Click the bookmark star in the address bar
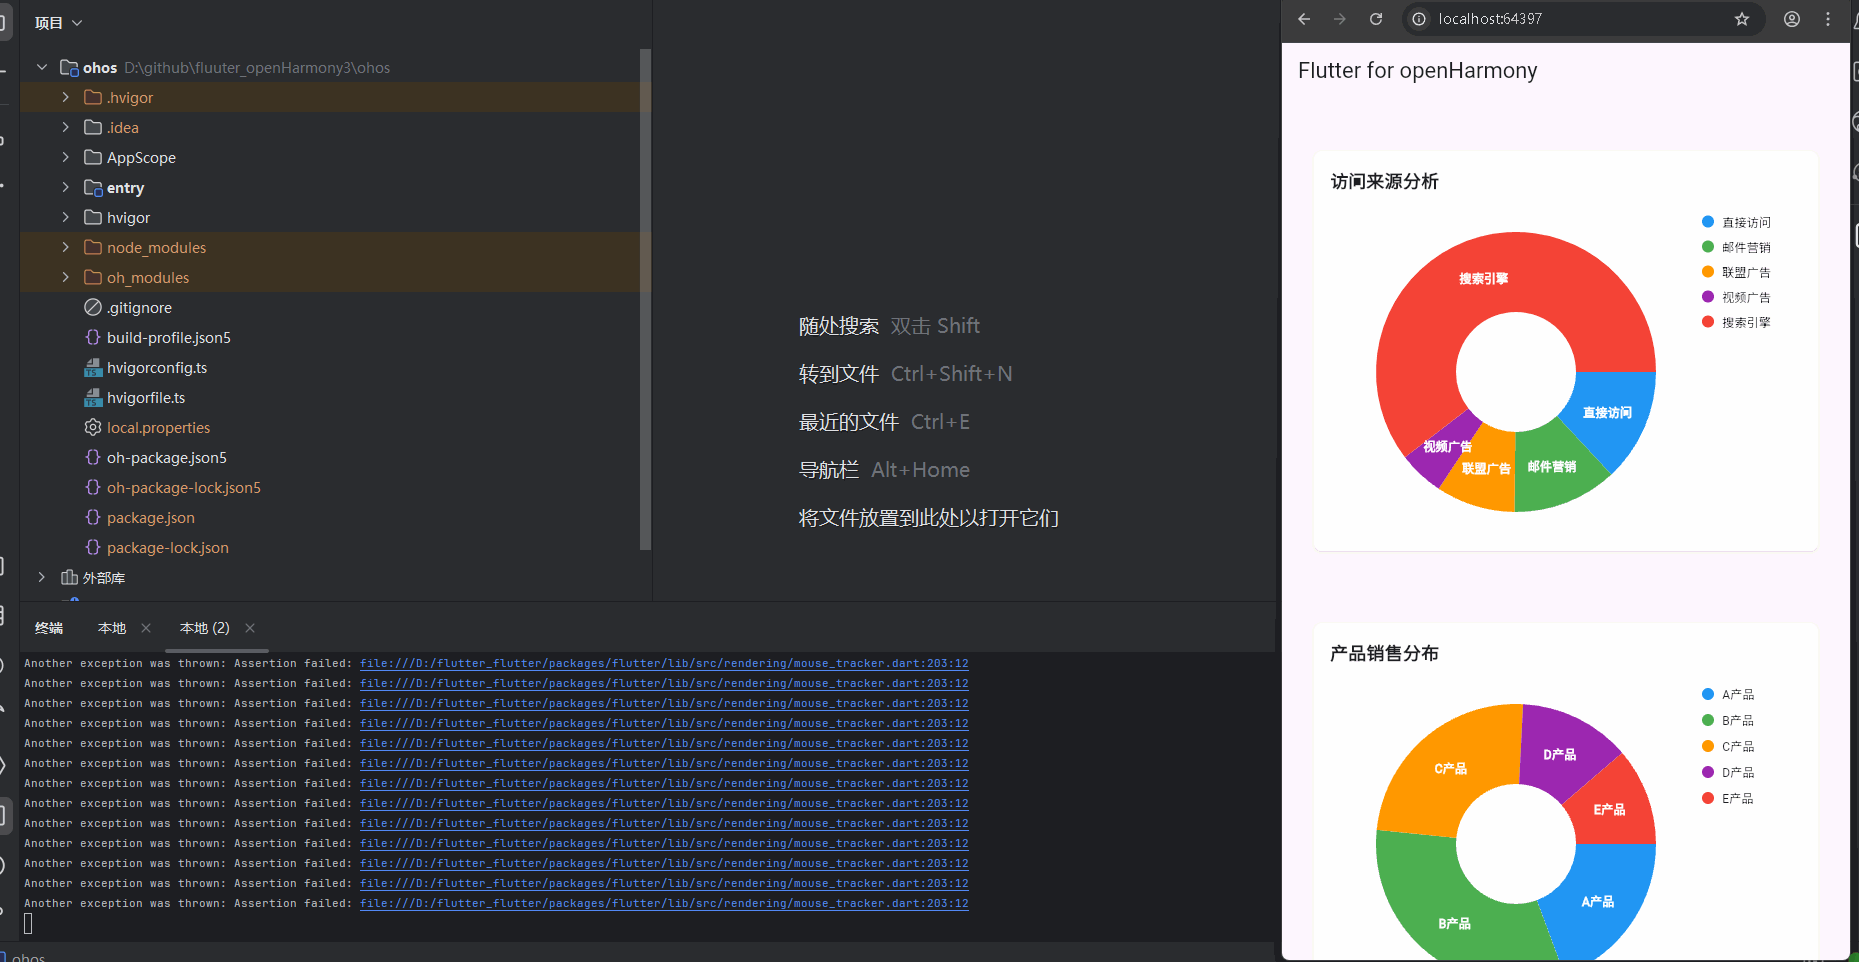 (x=1742, y=18)
